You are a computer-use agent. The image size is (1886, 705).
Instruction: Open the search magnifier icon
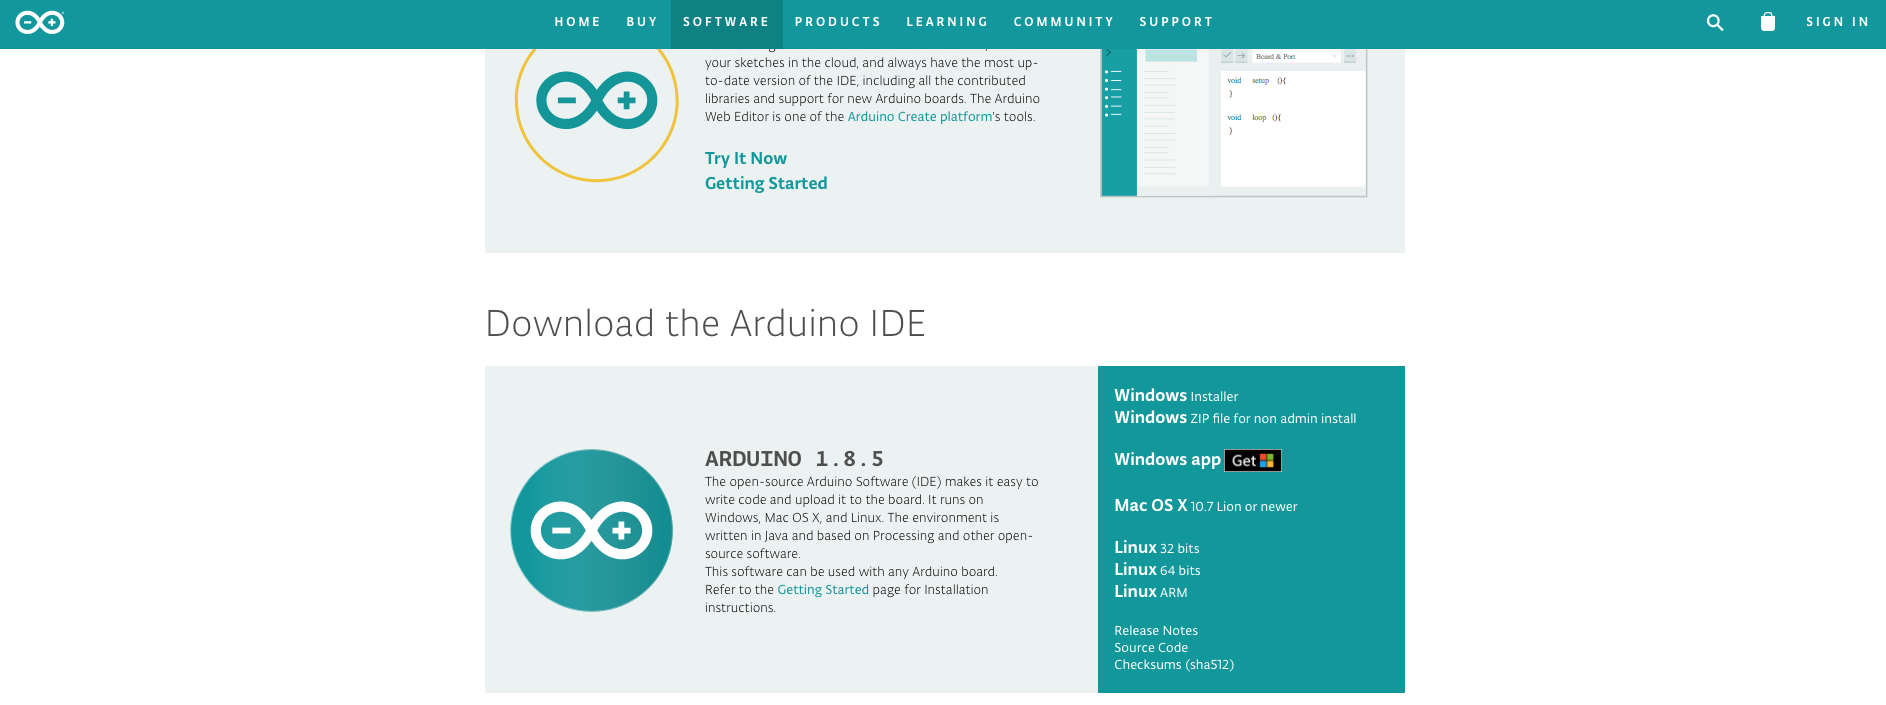1715,22
